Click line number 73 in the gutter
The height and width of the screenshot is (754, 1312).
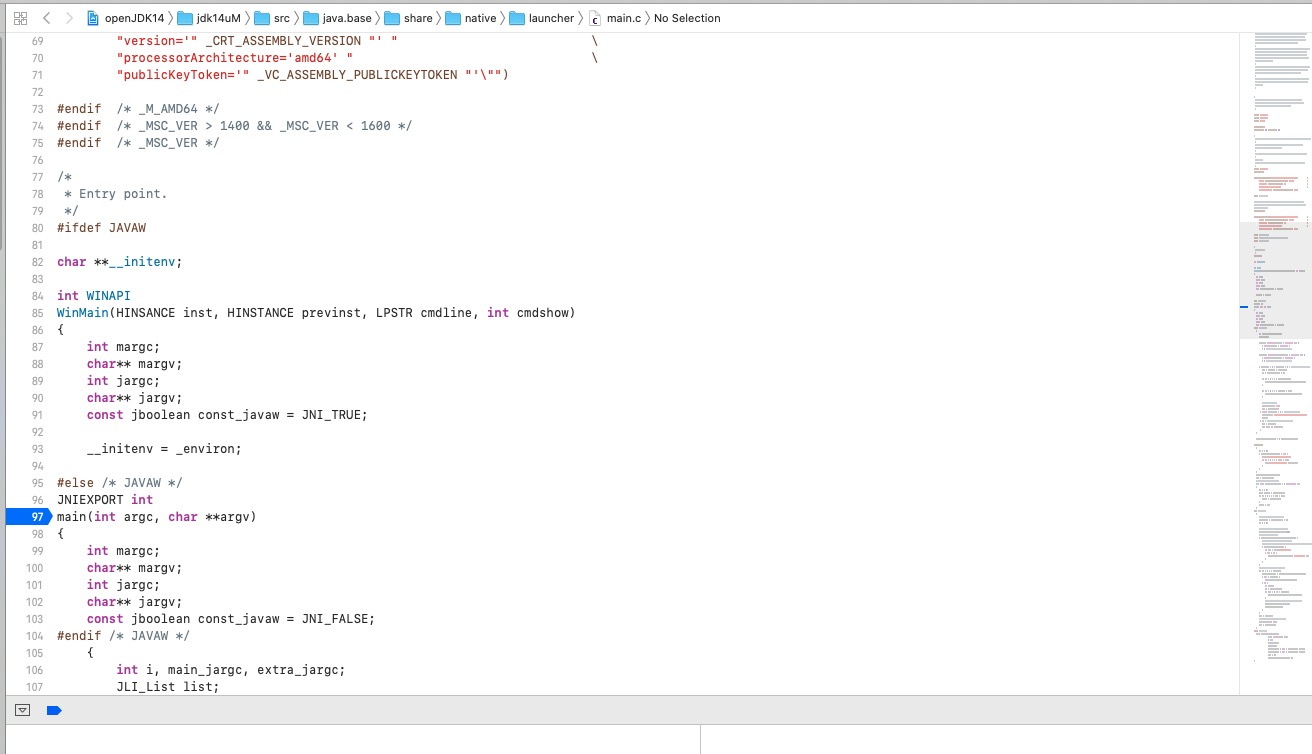[37, 109]
